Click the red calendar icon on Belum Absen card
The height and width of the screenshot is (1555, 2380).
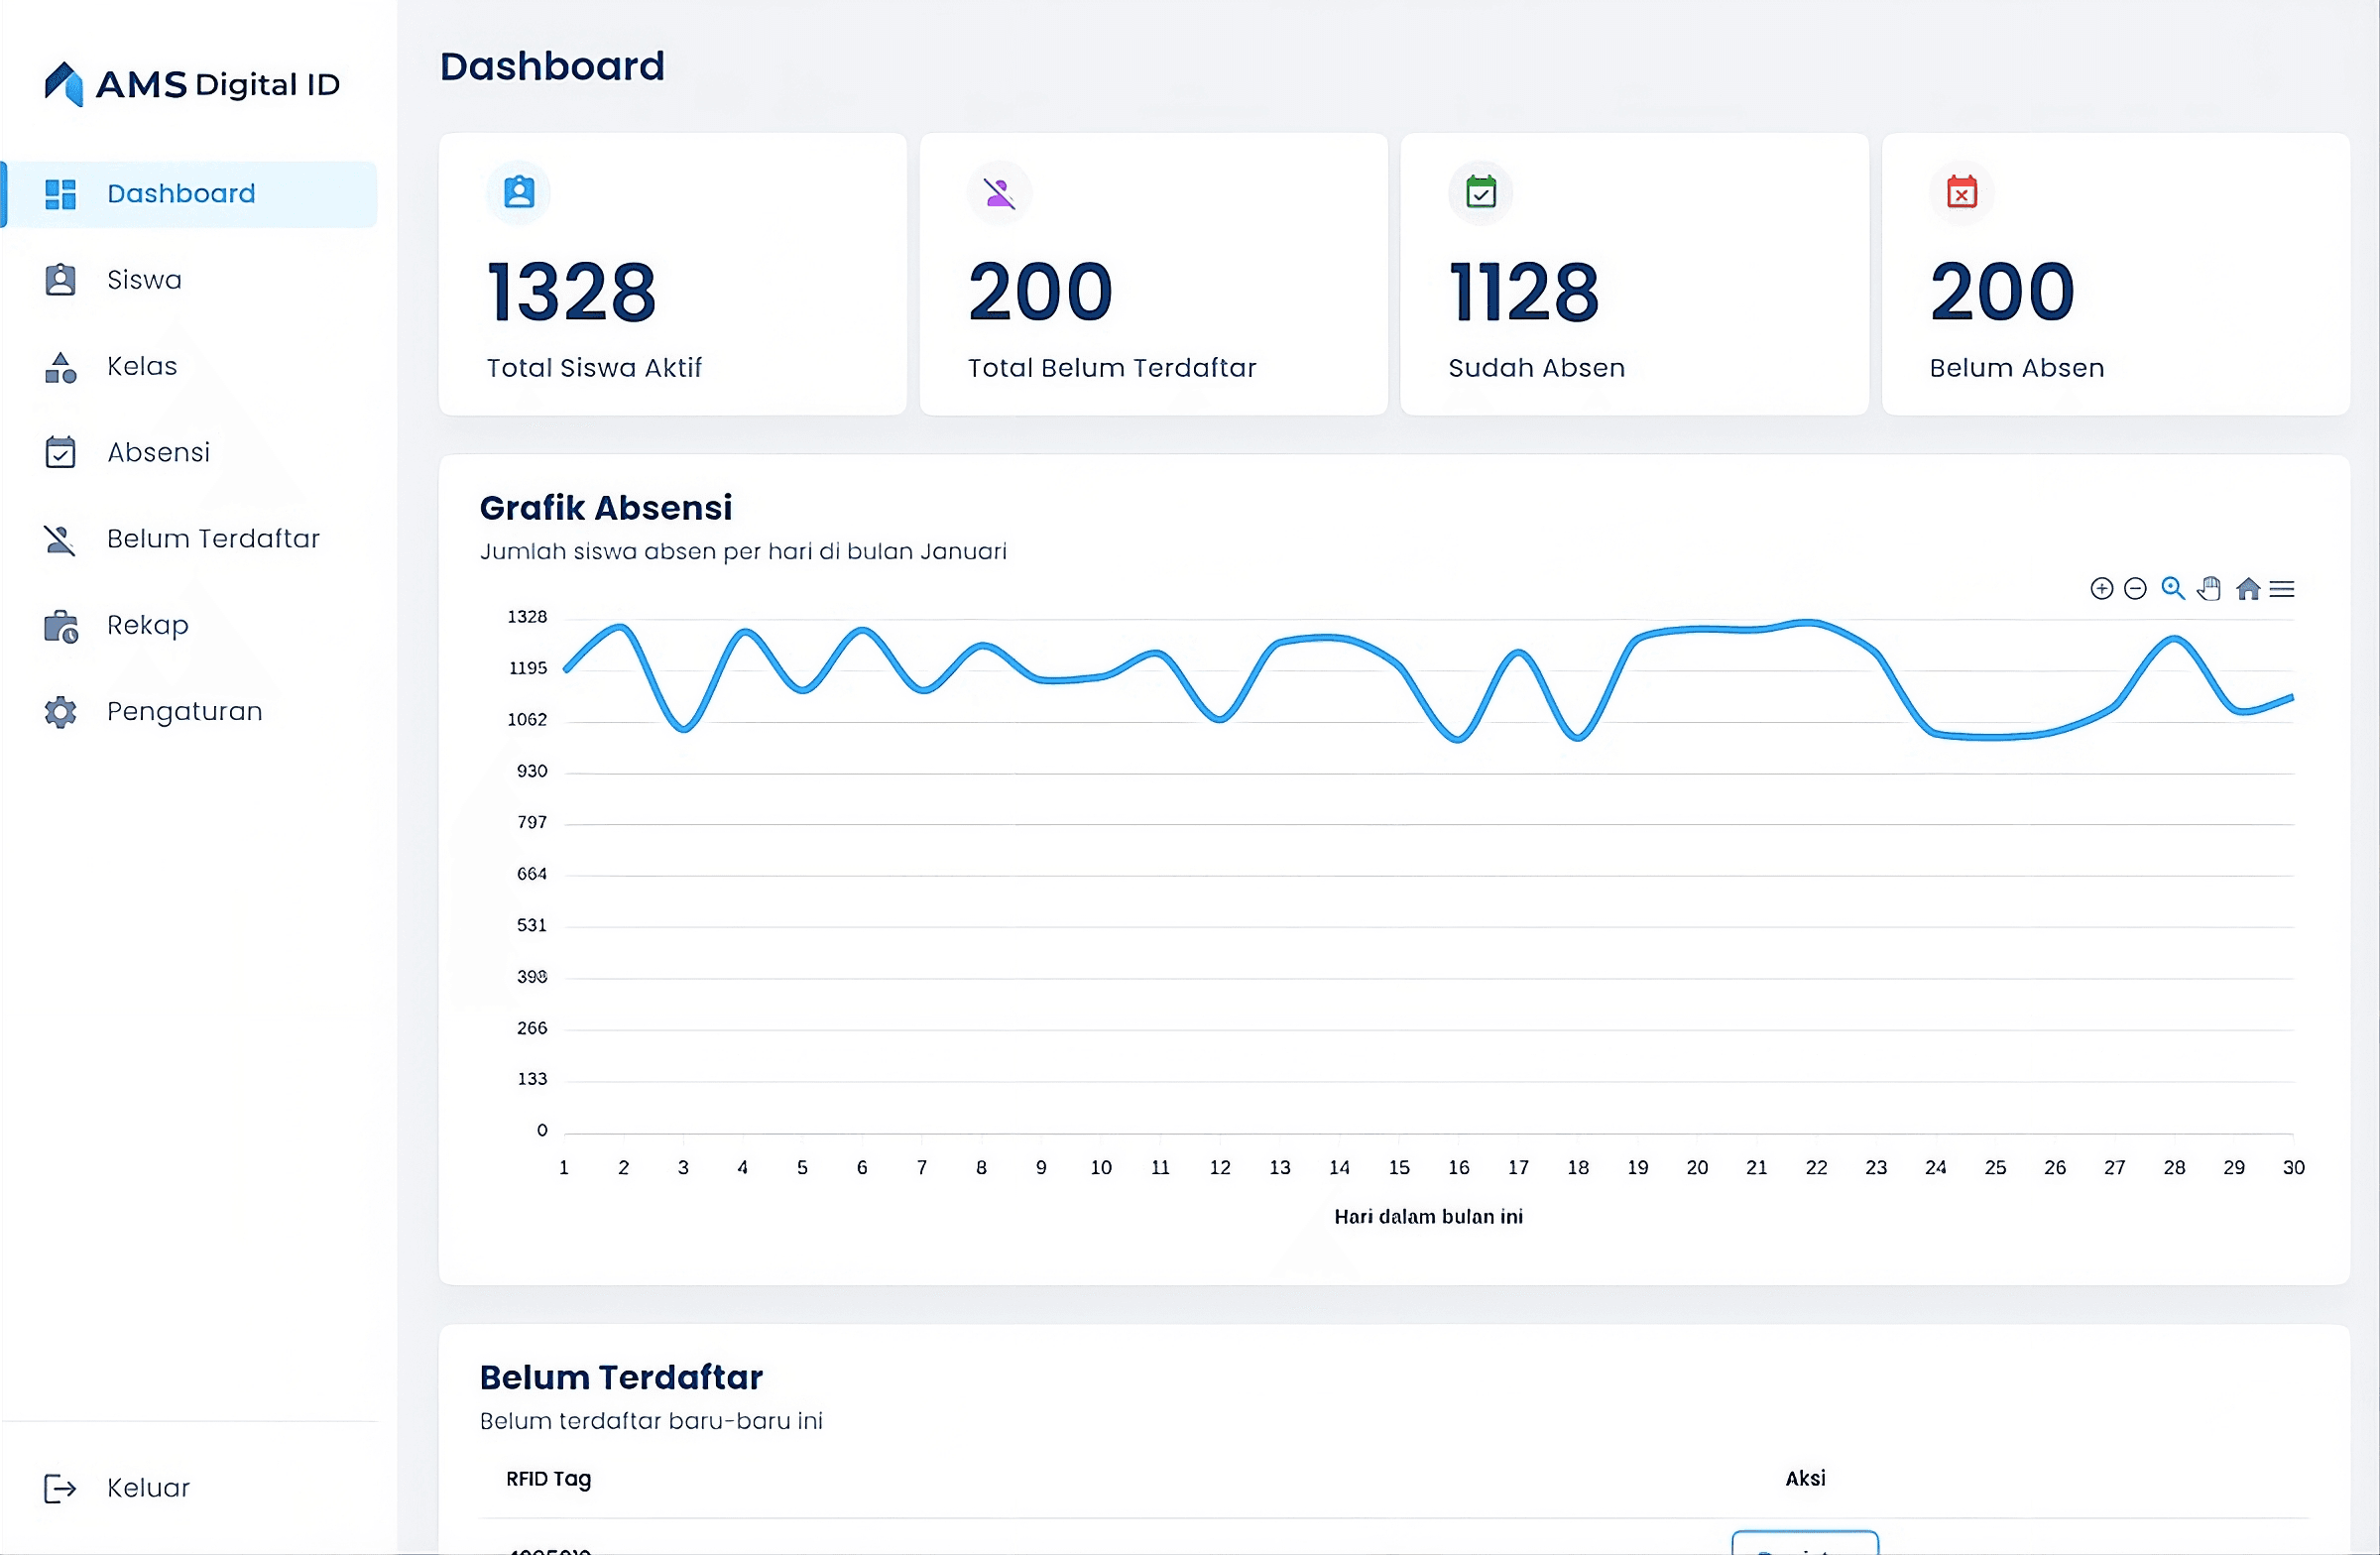1961,192
